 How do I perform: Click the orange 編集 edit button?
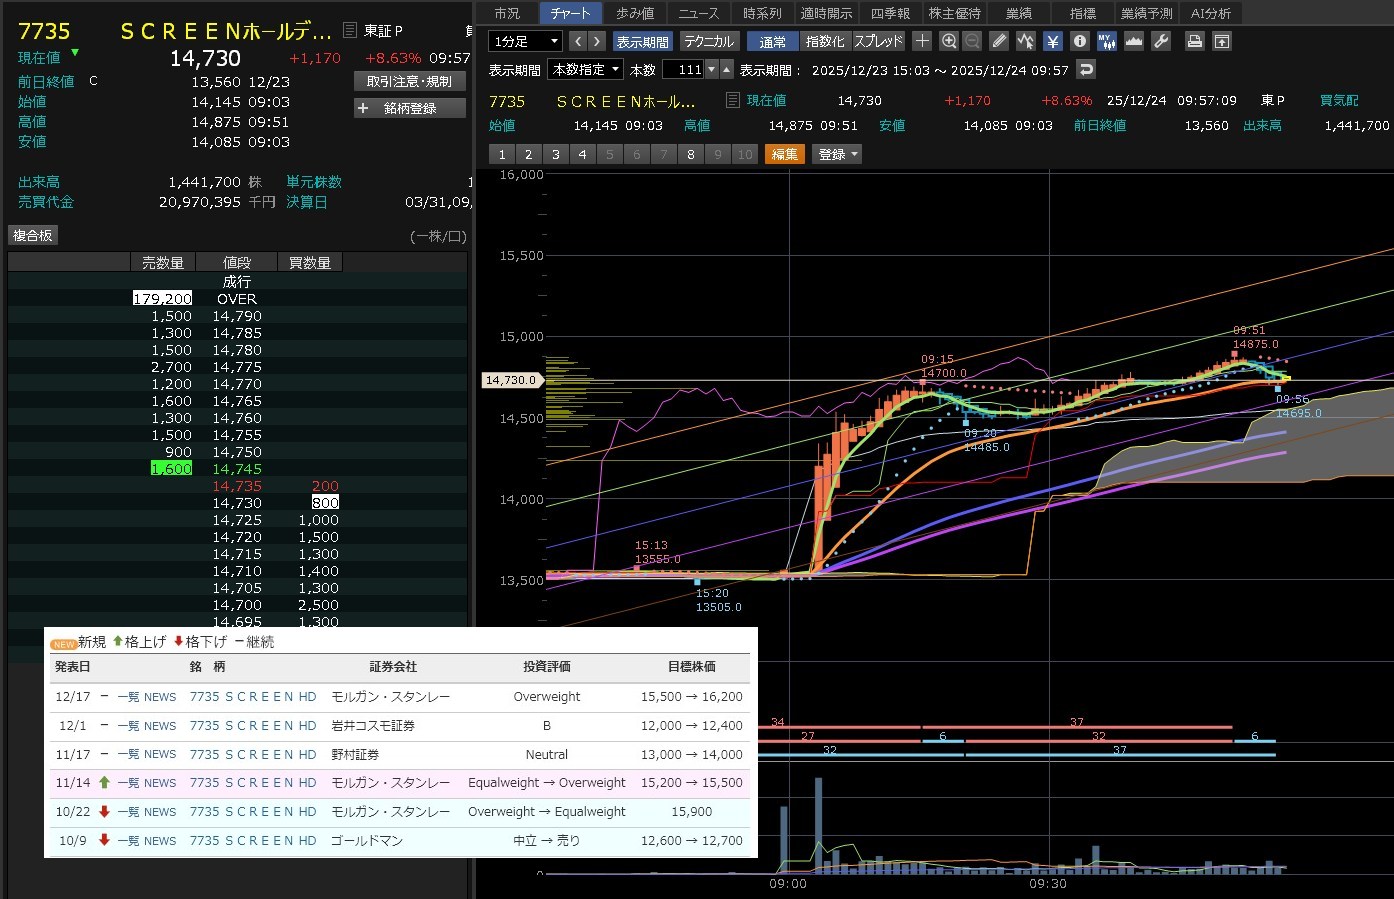coord(785,154)
